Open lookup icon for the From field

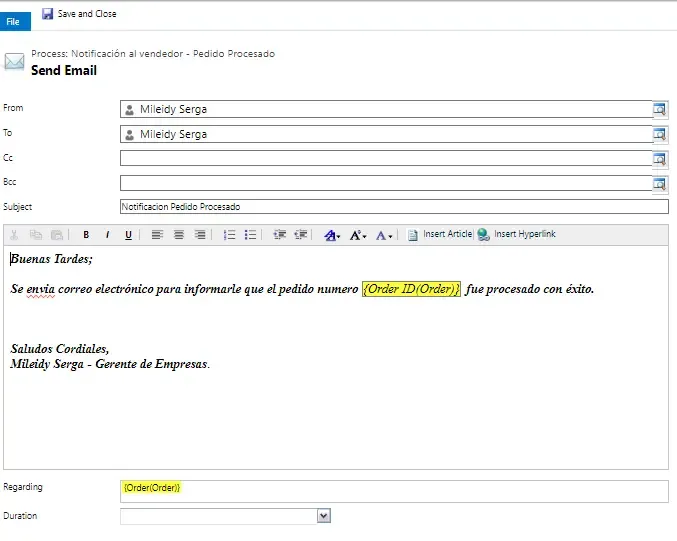click(660, 109)
